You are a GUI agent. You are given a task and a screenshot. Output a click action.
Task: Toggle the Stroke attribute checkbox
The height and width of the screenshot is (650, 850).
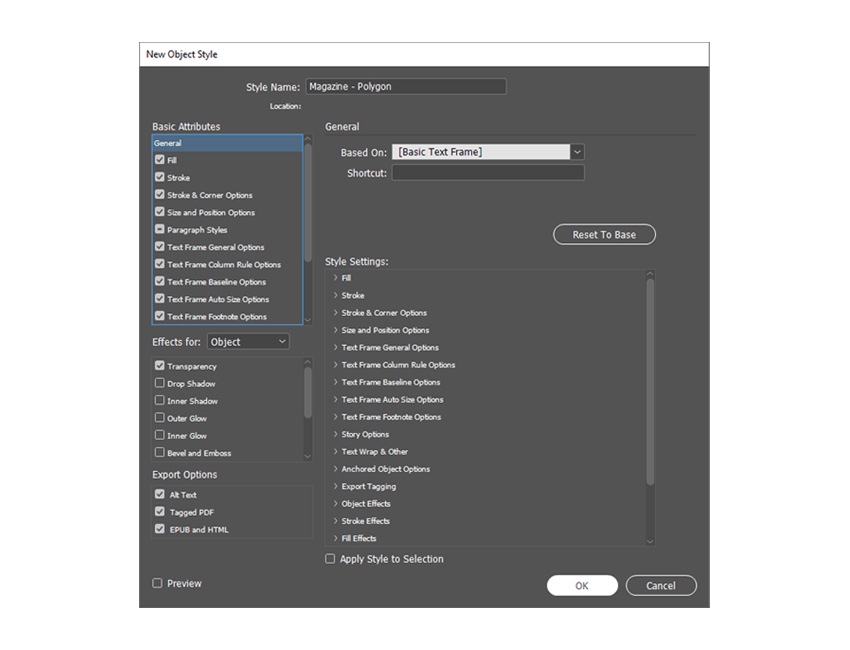coord(159,177)
